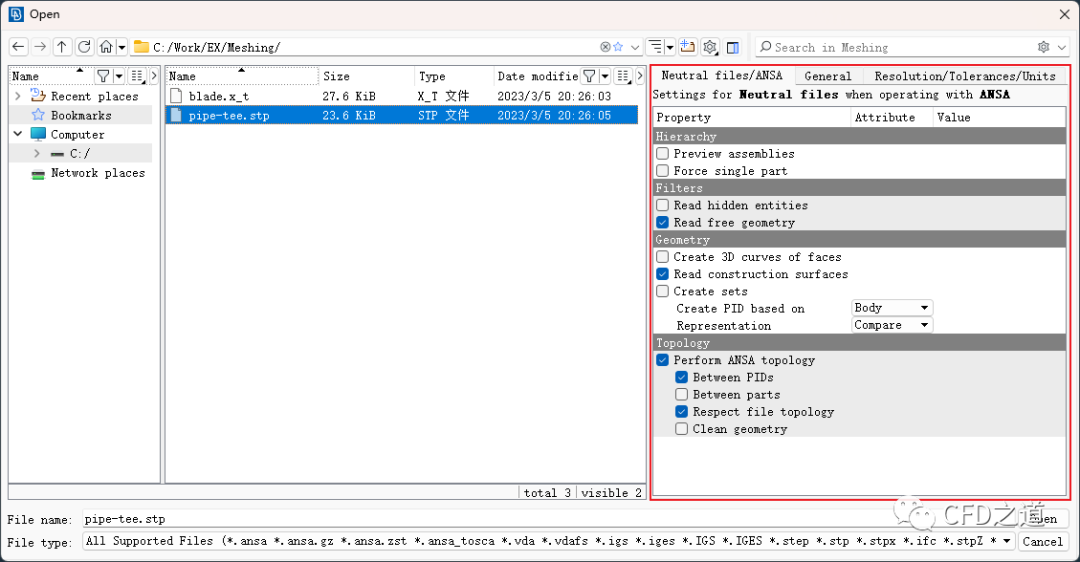
Task: Switch to Neutral files/ANSA tab
Action: tap(722, 75)
